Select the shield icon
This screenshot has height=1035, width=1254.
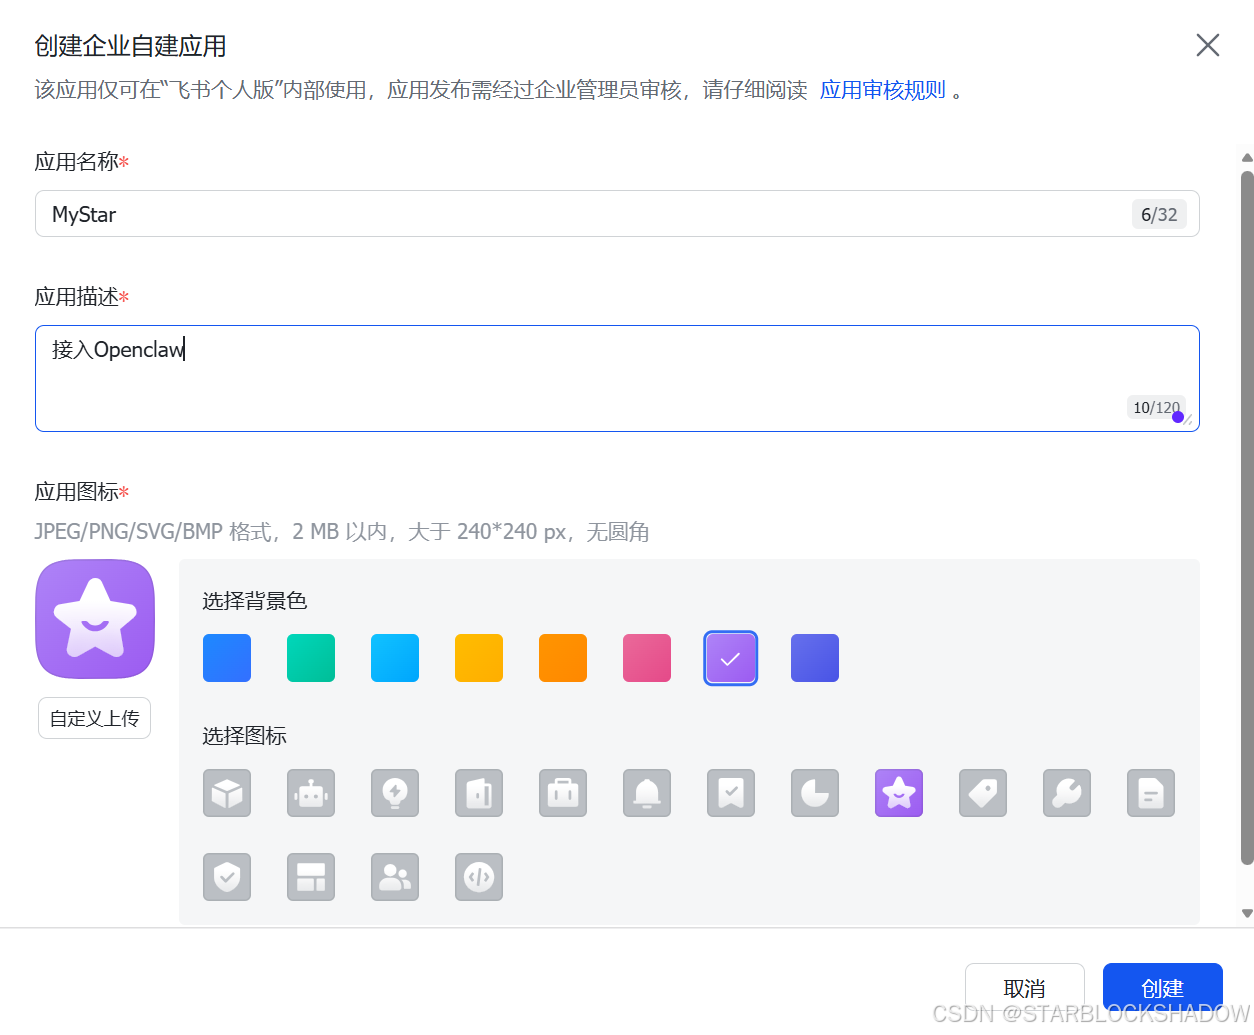tap(227, 877)
